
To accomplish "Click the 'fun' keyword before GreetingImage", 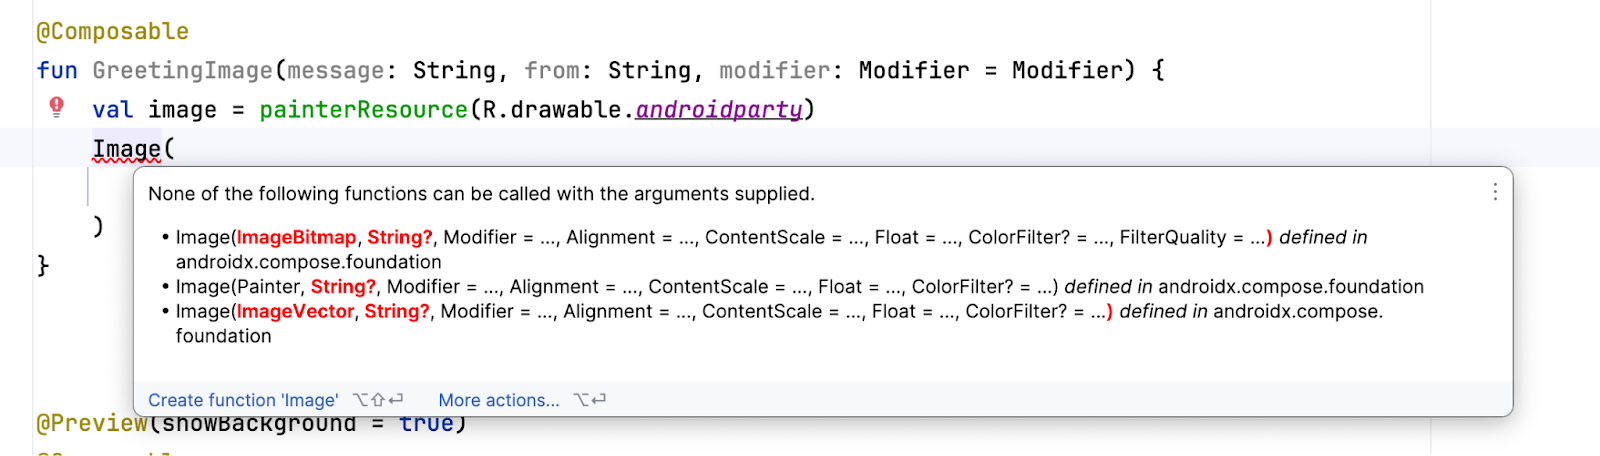I will tap(57, 70).
